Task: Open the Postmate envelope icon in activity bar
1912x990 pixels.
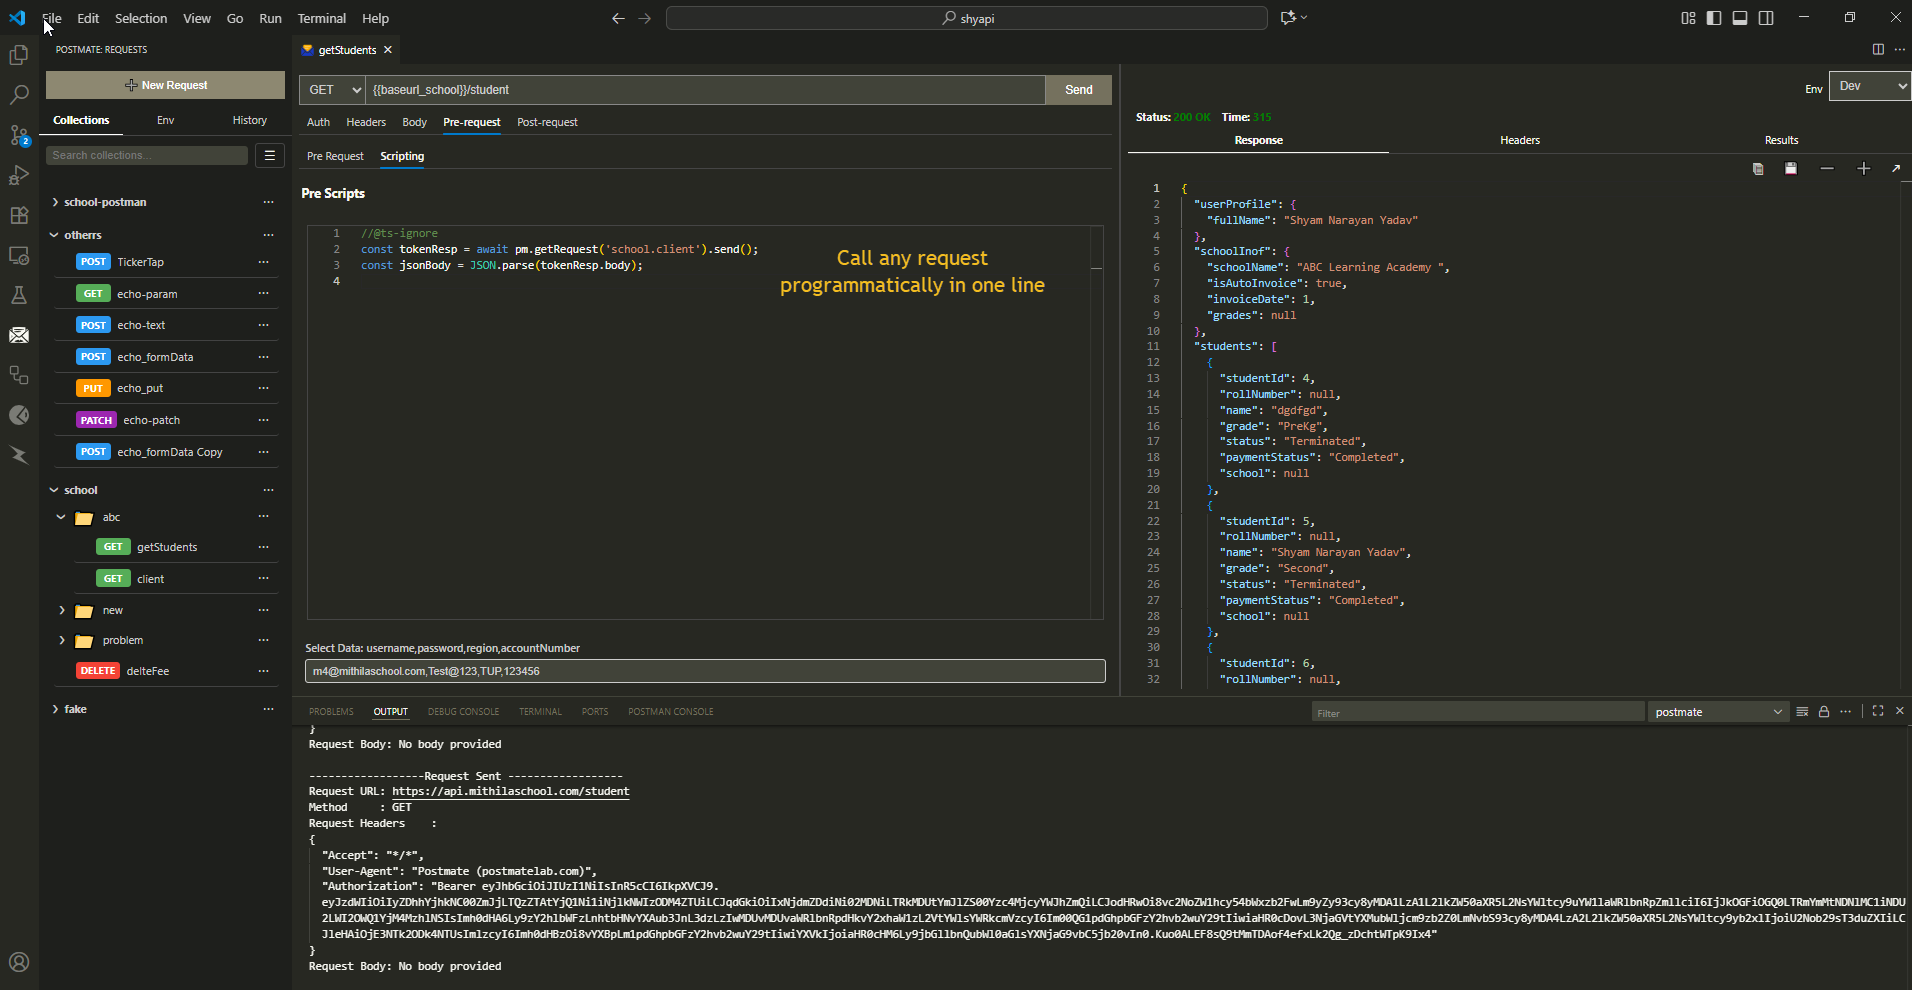Action: 19,335
